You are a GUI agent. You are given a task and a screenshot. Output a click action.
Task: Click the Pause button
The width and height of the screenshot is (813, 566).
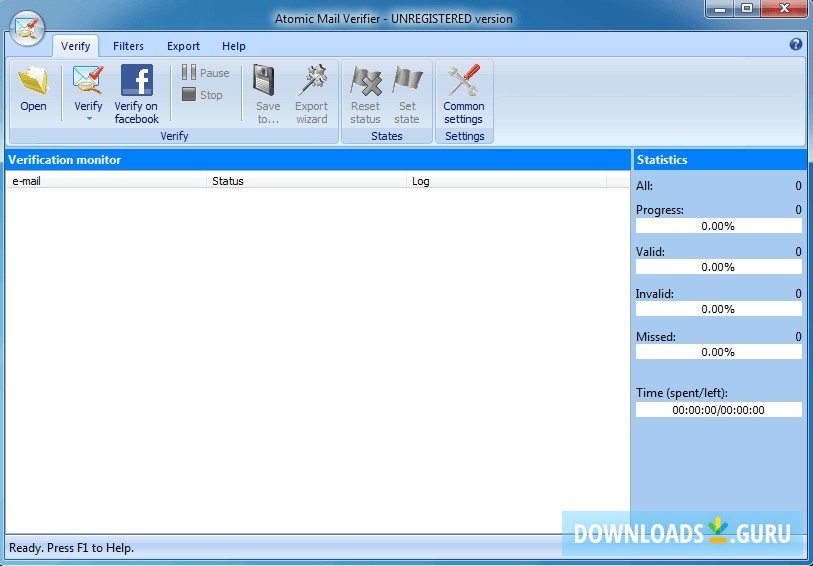pos(206,73)
